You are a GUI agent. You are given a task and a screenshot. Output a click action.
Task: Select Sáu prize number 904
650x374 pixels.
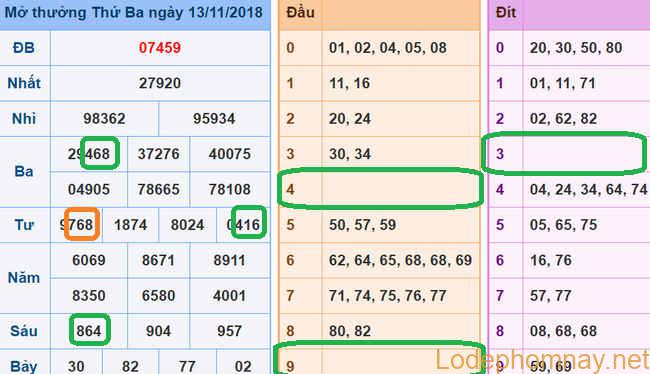[x=158, y=331]
